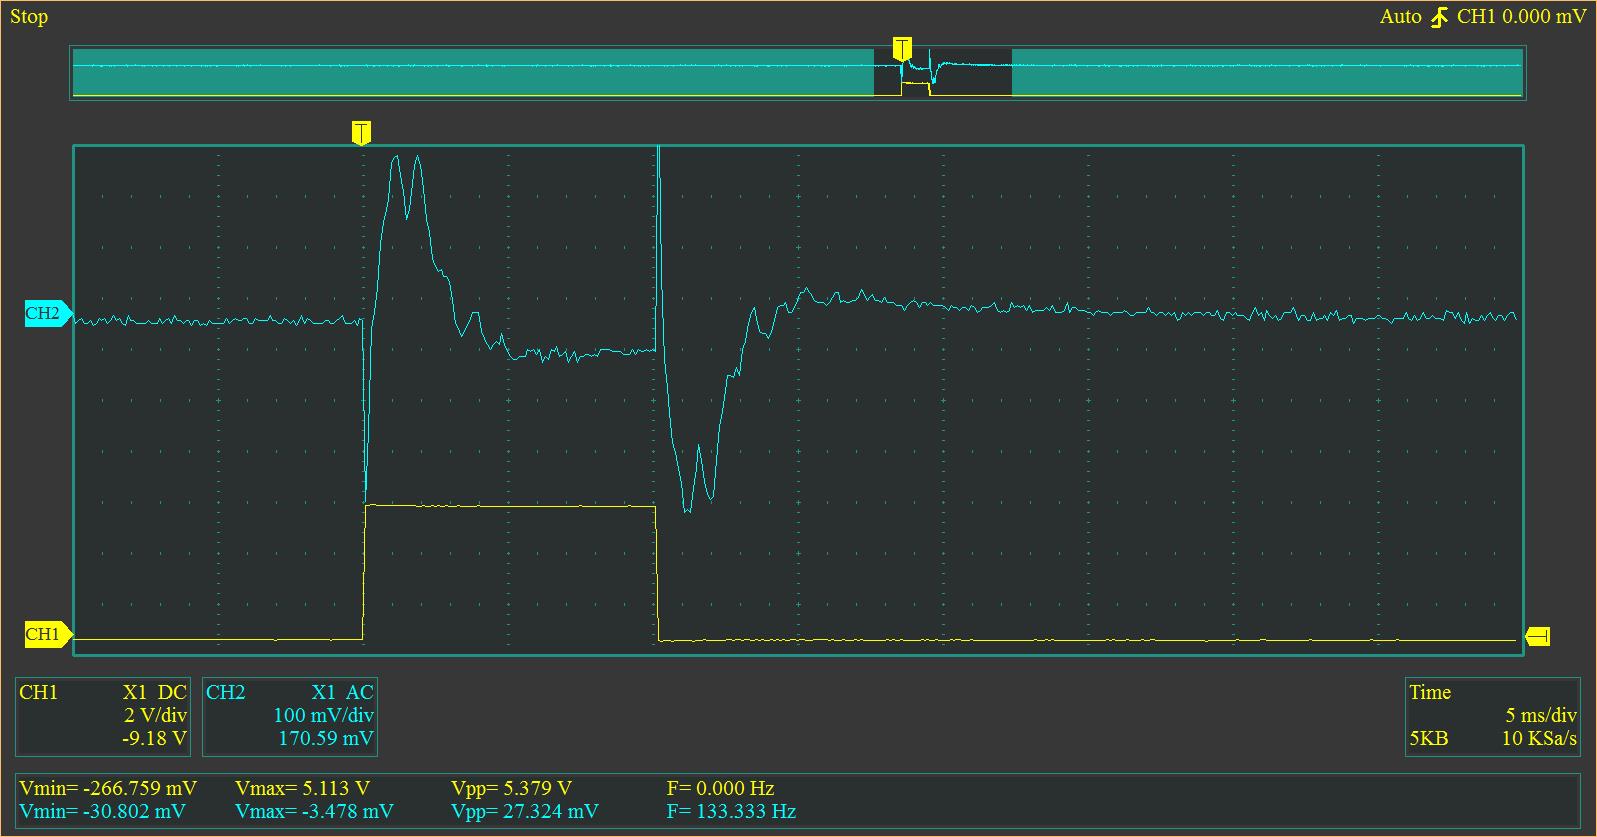Click the 170.59 mV CH2 offset value

tap(326, 739)
